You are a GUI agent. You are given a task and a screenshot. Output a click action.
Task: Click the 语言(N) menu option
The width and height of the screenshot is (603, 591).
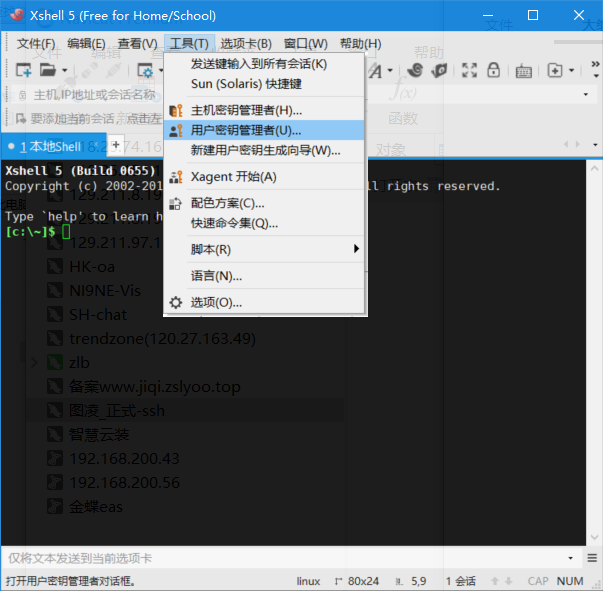click(x=216, y=276)
